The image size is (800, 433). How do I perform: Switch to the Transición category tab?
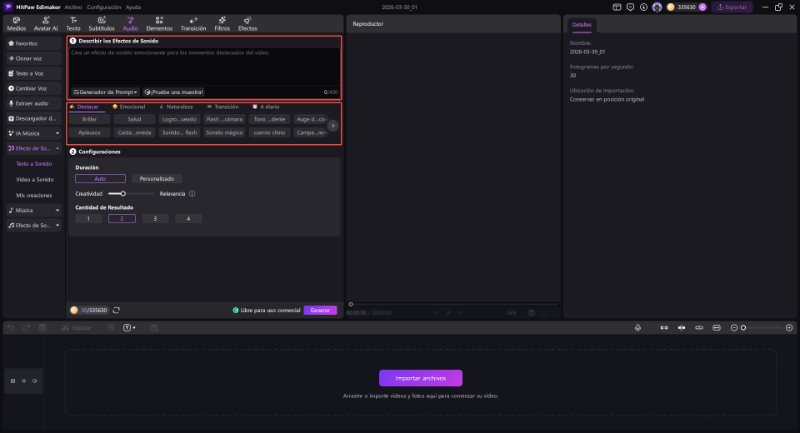click(x=223, y=107)
